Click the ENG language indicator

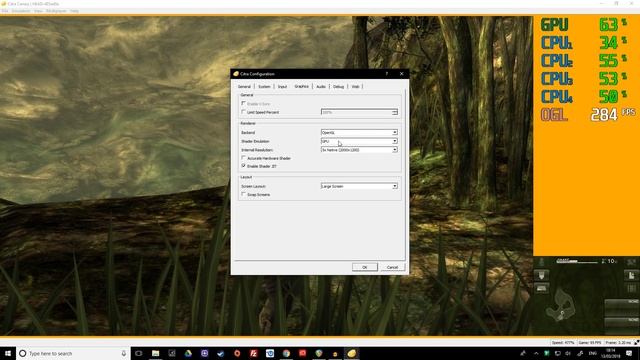click(x=593, y=353)
